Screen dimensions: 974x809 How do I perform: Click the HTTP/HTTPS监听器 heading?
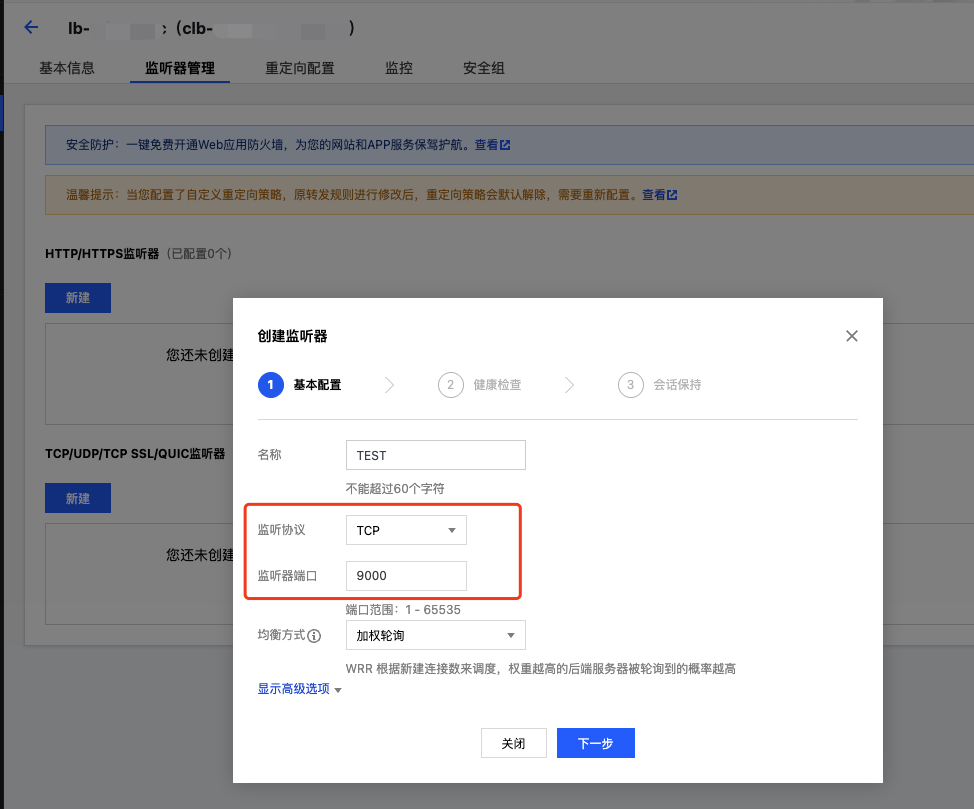[x=102, y=254]
